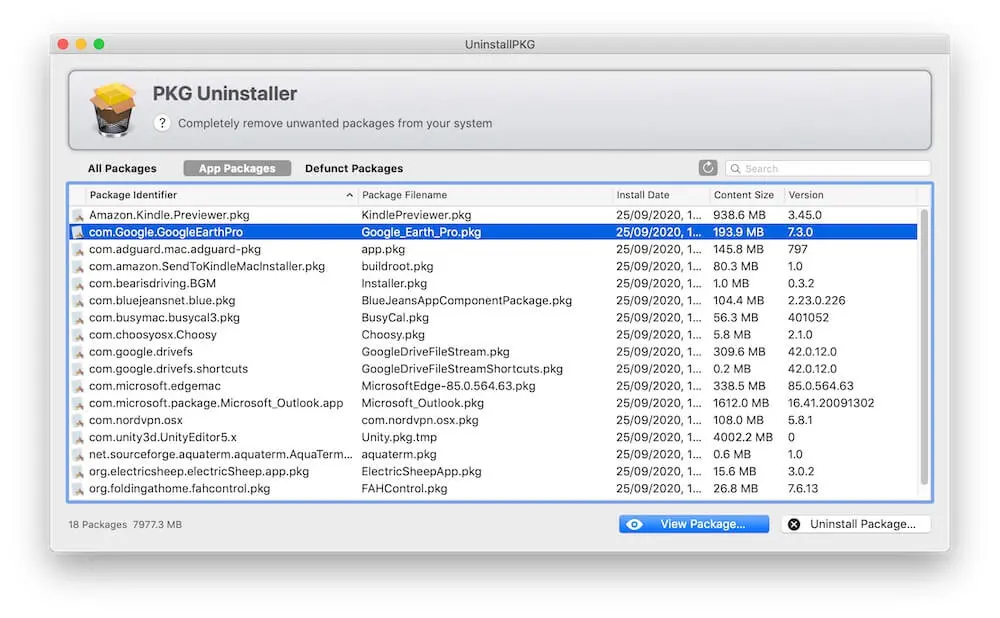Click filename Google_Earth_Pro.pkg

coord(421,232)
